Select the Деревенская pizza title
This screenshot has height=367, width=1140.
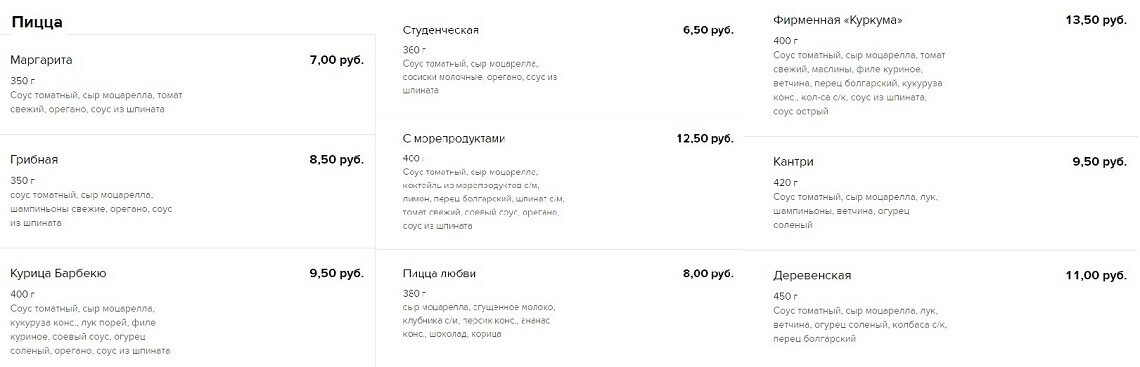pos(812,276)
